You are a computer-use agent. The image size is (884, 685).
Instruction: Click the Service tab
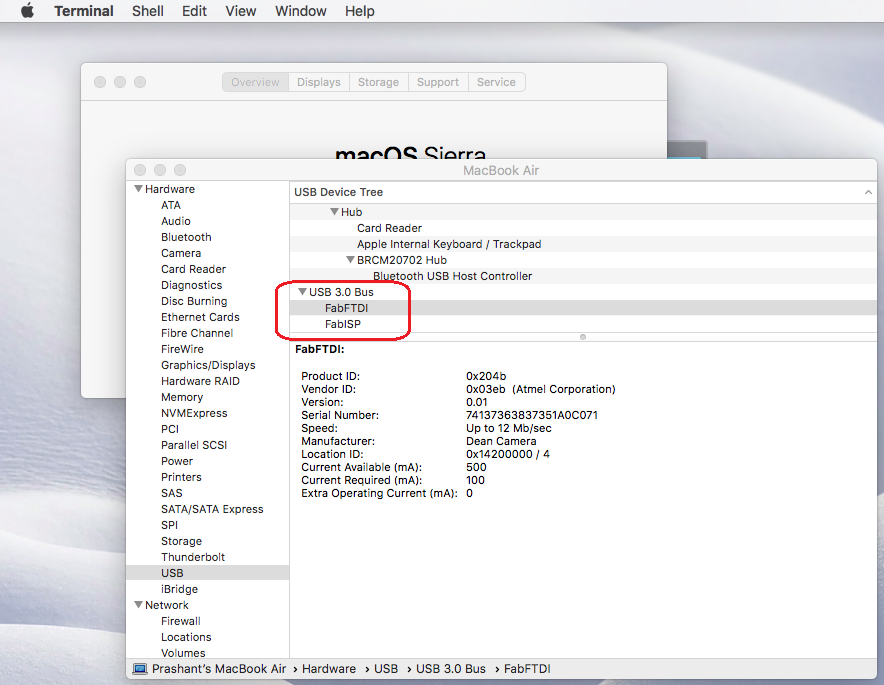point(496,82)
